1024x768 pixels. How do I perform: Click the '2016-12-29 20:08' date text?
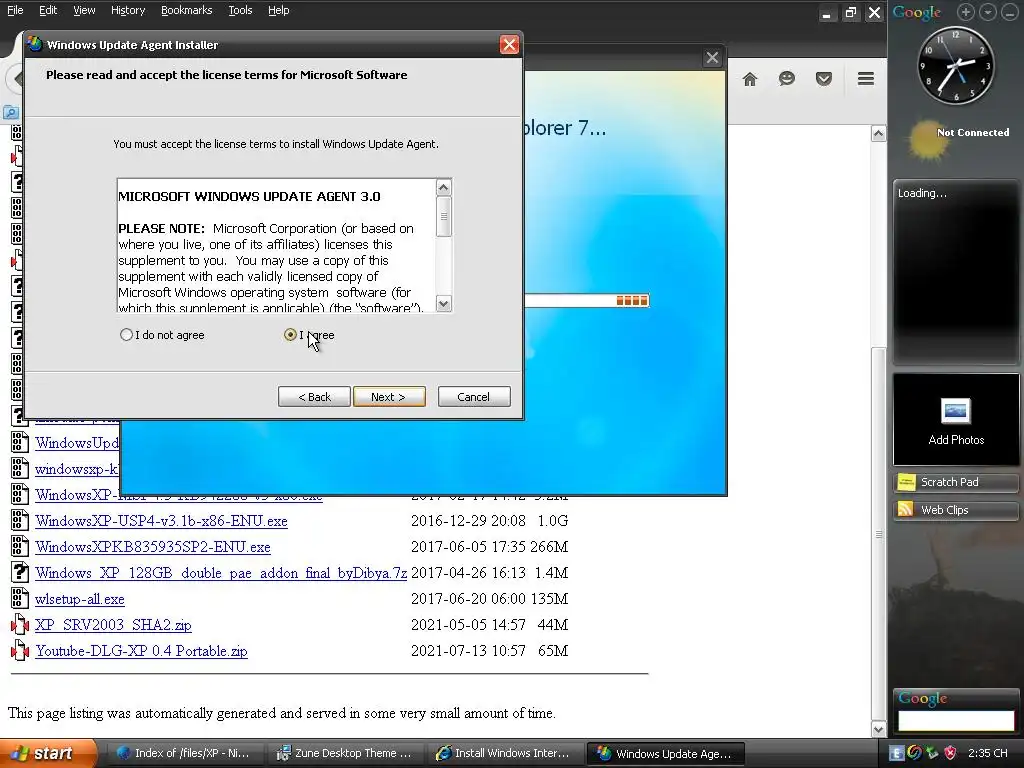468,520
